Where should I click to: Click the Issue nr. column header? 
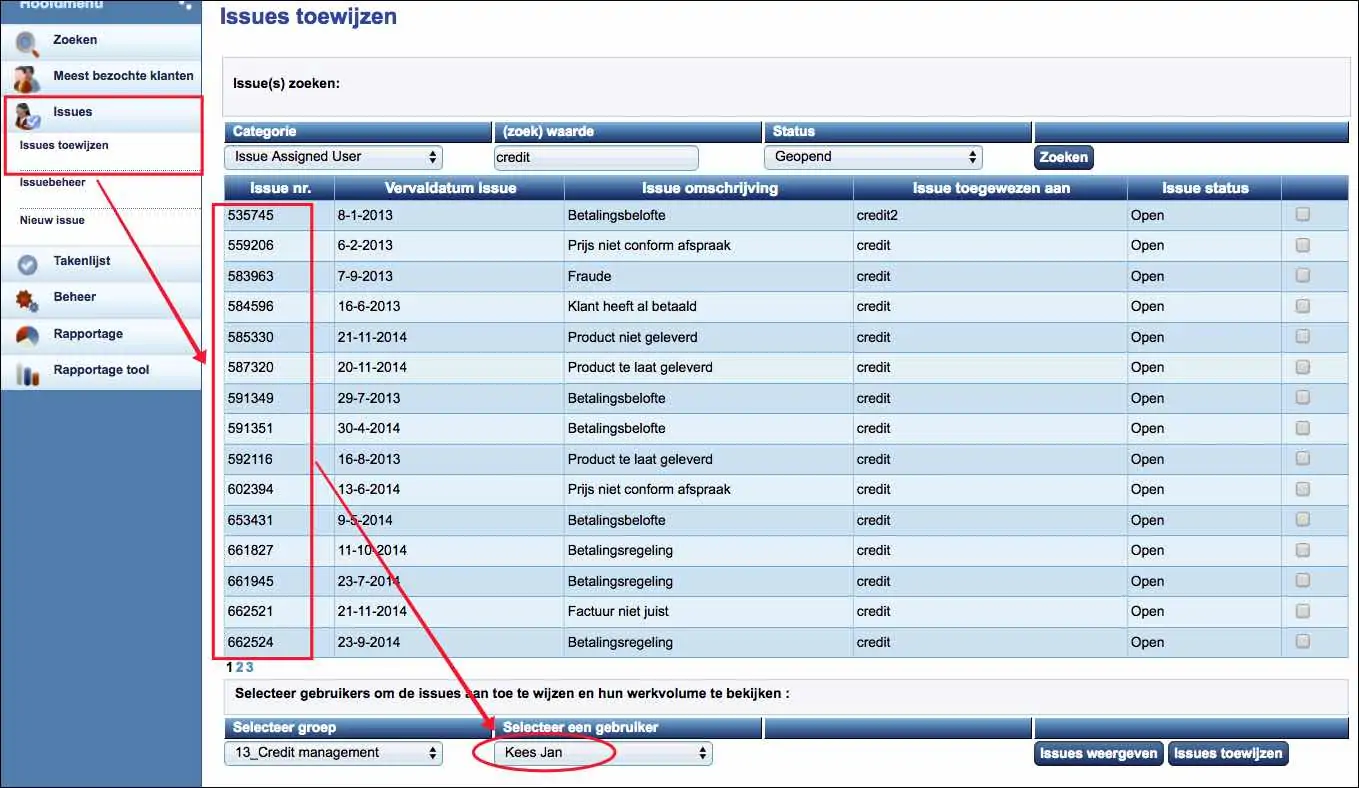278,188
